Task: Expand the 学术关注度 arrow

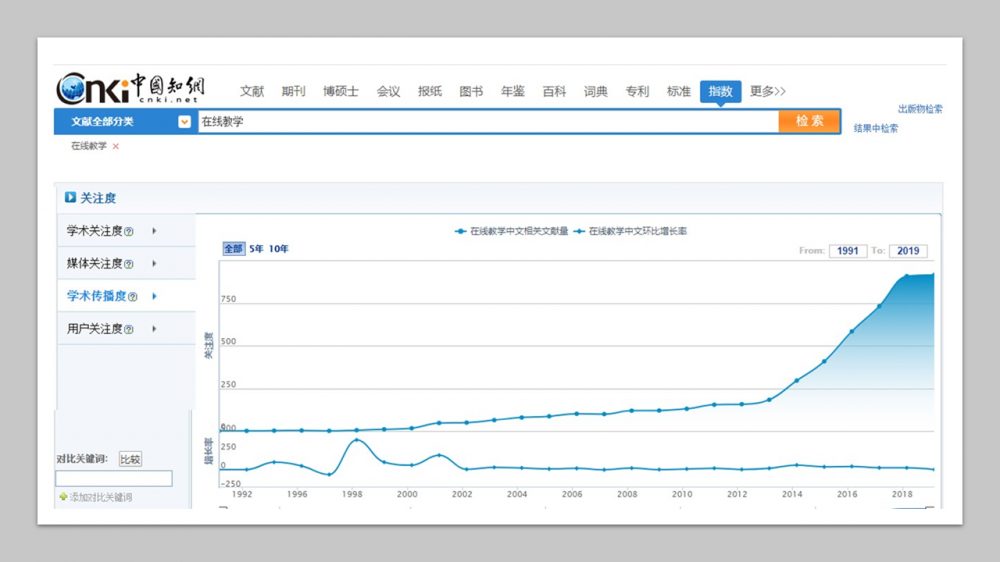Action: 154,231
